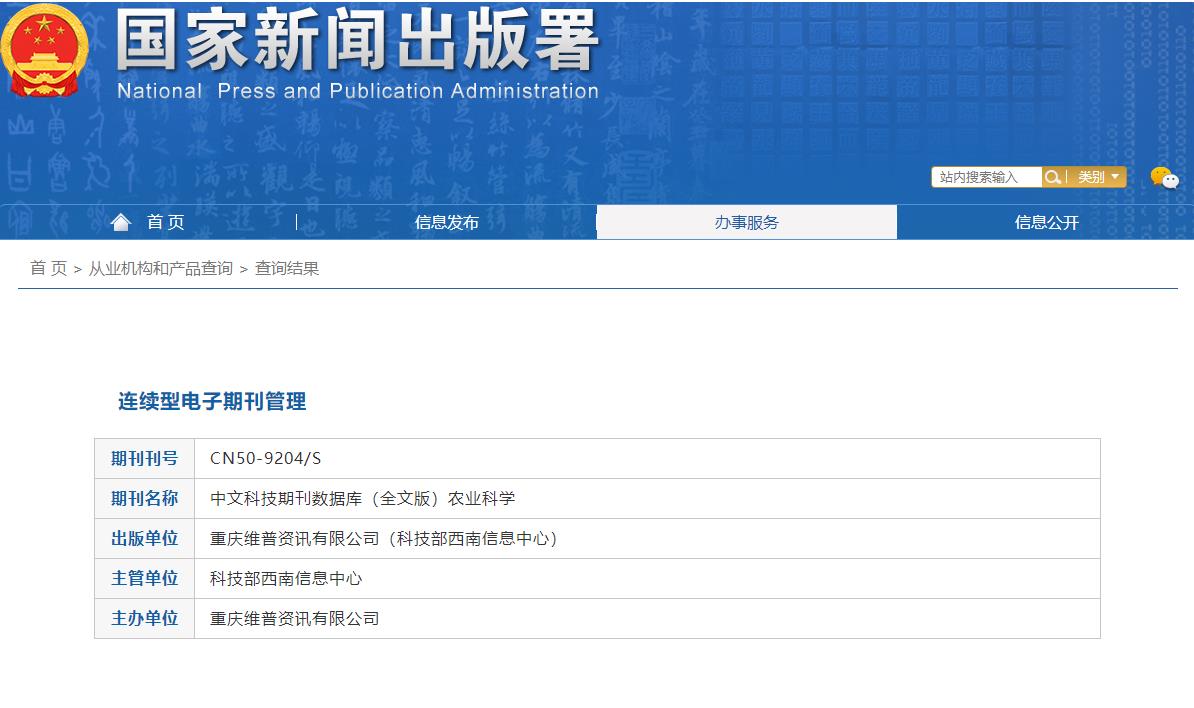Open the 办事服务 section tab
The width and height of the screenshot is (1194, 708).
pos(747,221)
